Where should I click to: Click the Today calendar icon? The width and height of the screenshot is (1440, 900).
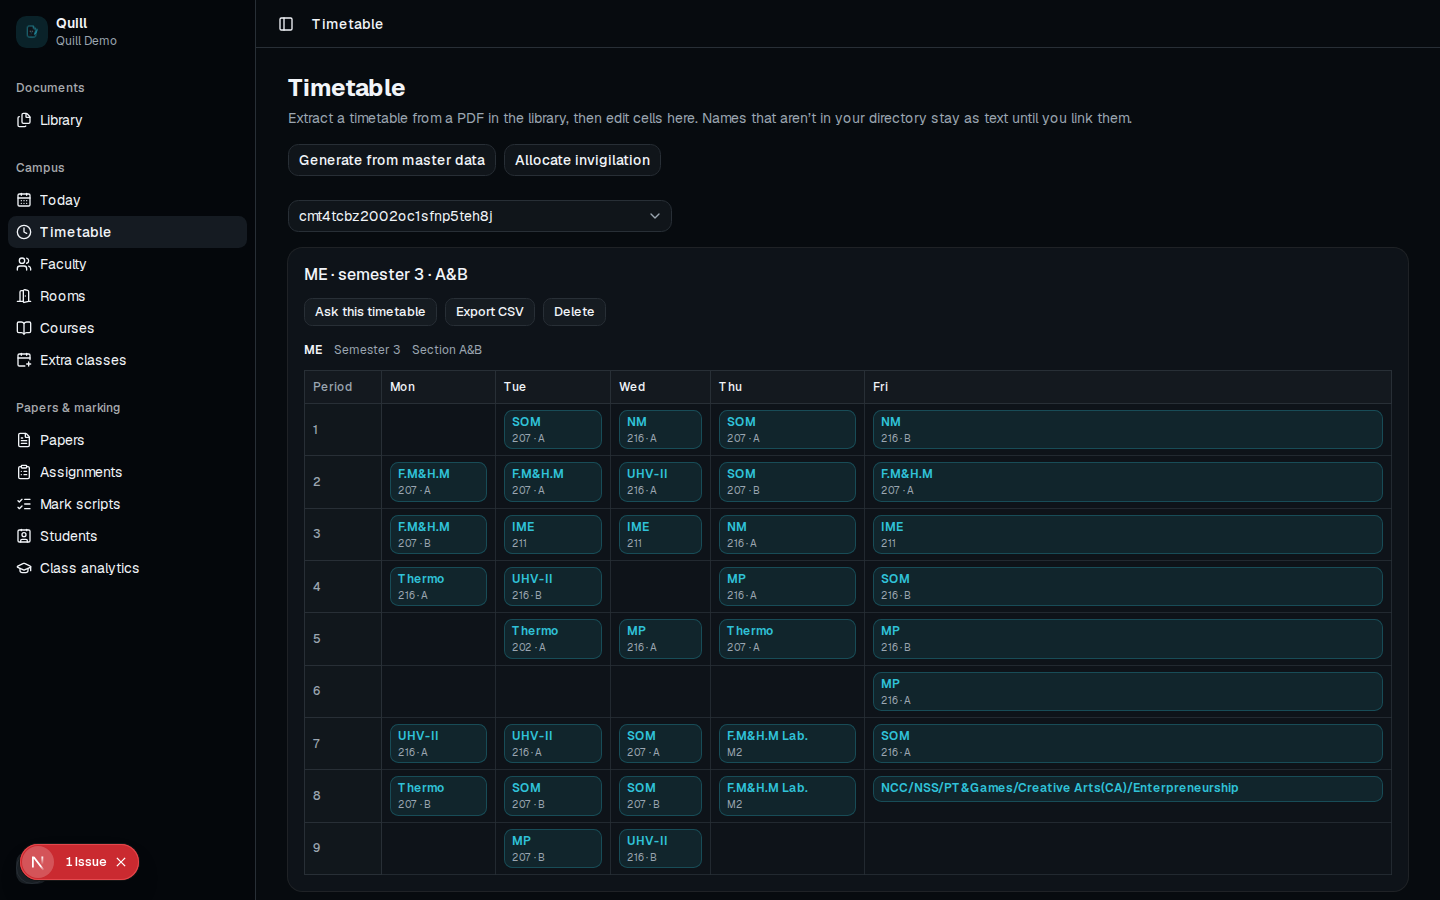click(x=24, y=200)
